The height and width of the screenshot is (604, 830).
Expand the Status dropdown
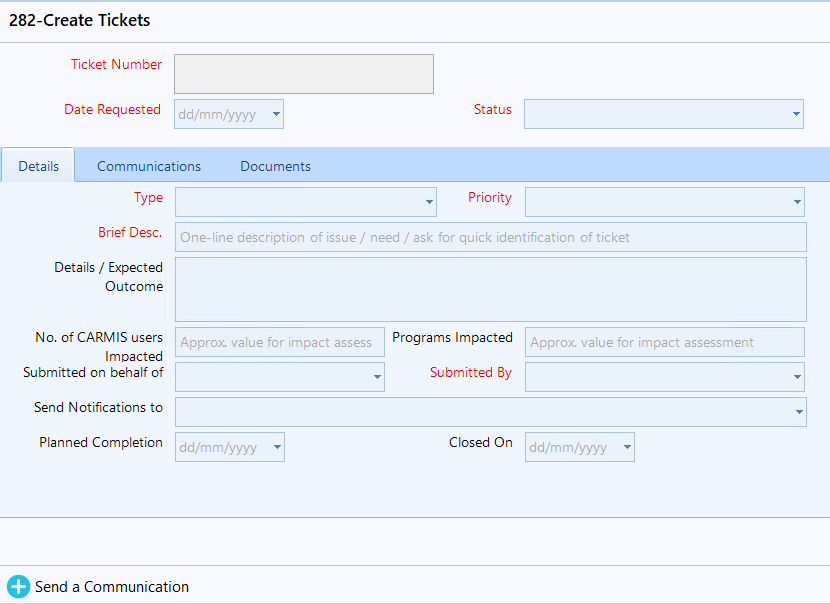pos(796,114)
